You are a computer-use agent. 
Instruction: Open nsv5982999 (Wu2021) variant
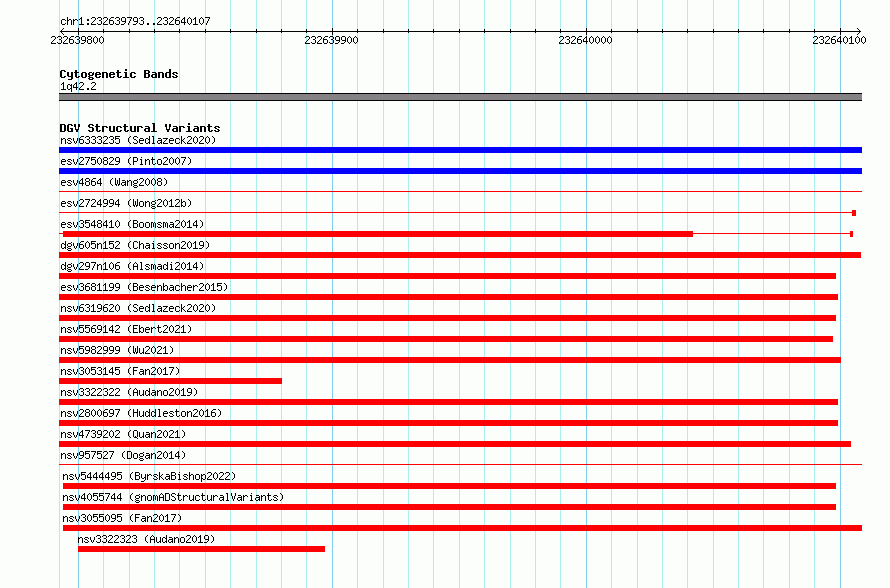(x=117, y=350)
